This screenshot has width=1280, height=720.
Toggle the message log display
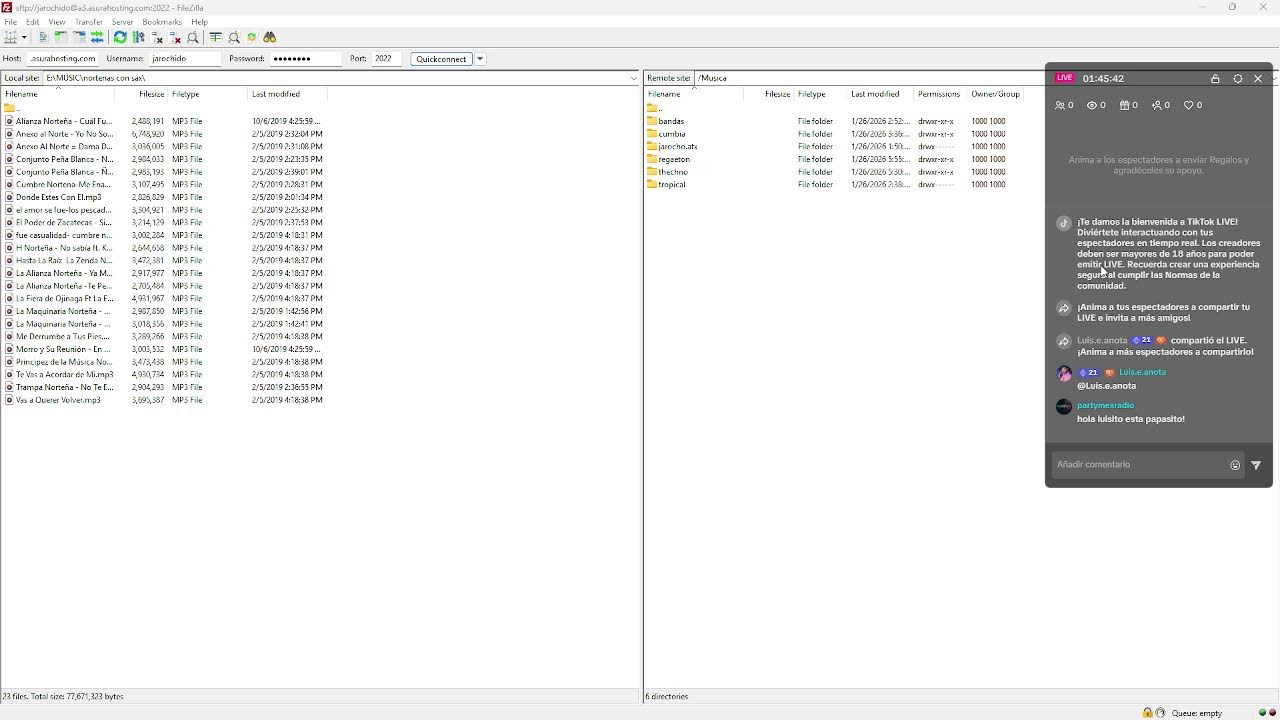click(x=43, y=37)
